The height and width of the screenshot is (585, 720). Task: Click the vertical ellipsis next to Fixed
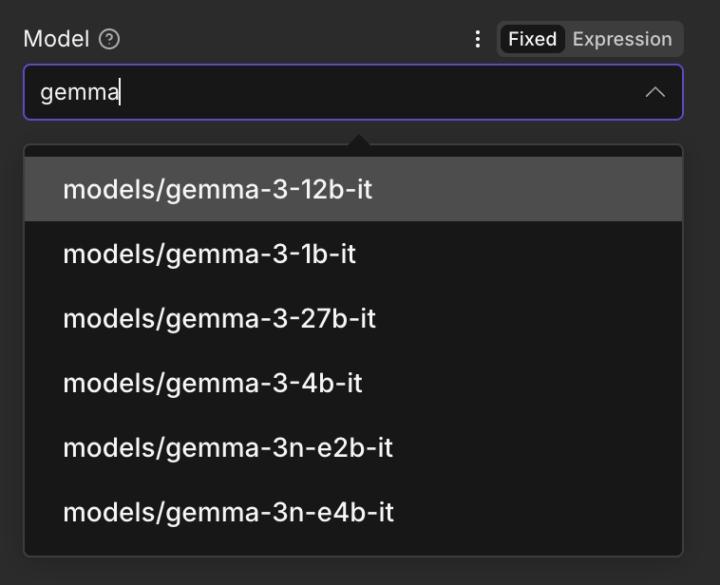478,39
